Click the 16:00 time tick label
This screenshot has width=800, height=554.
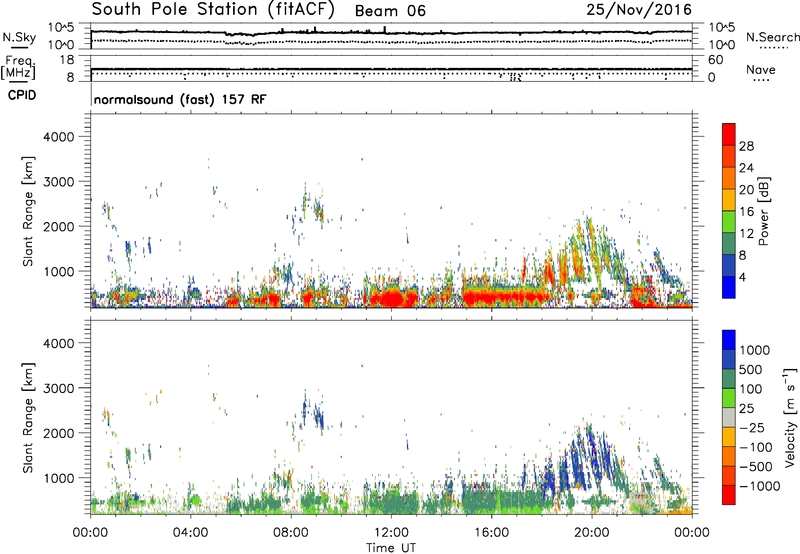(x=491, y=533)
